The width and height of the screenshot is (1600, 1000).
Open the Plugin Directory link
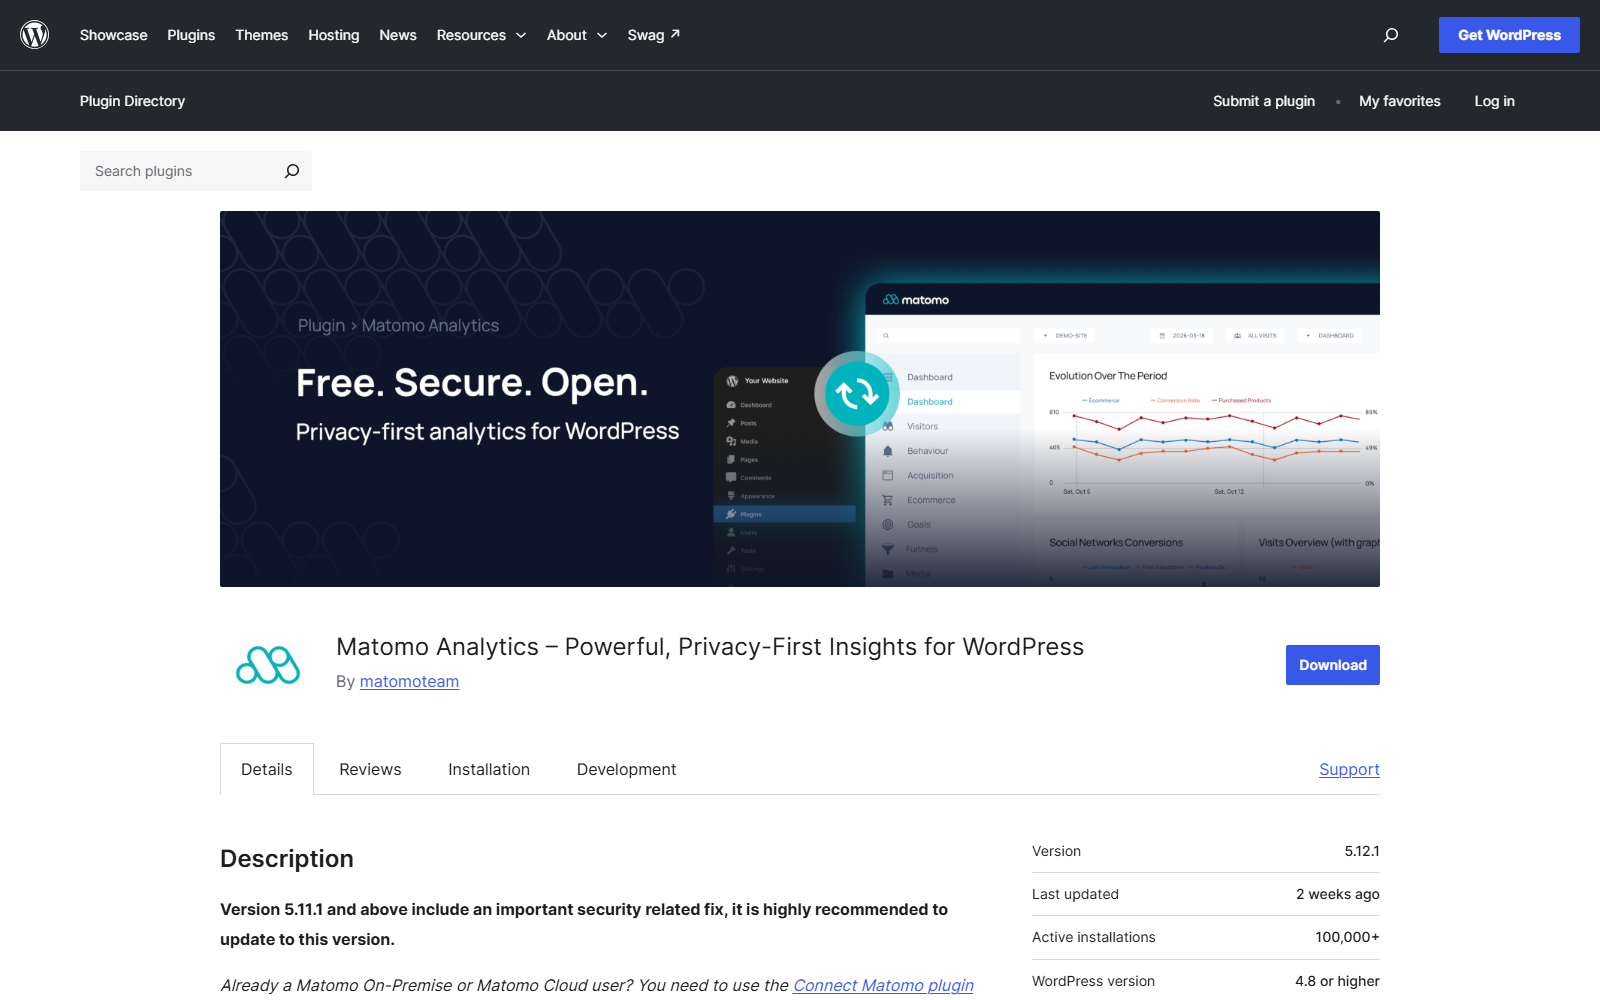point(132,101)
